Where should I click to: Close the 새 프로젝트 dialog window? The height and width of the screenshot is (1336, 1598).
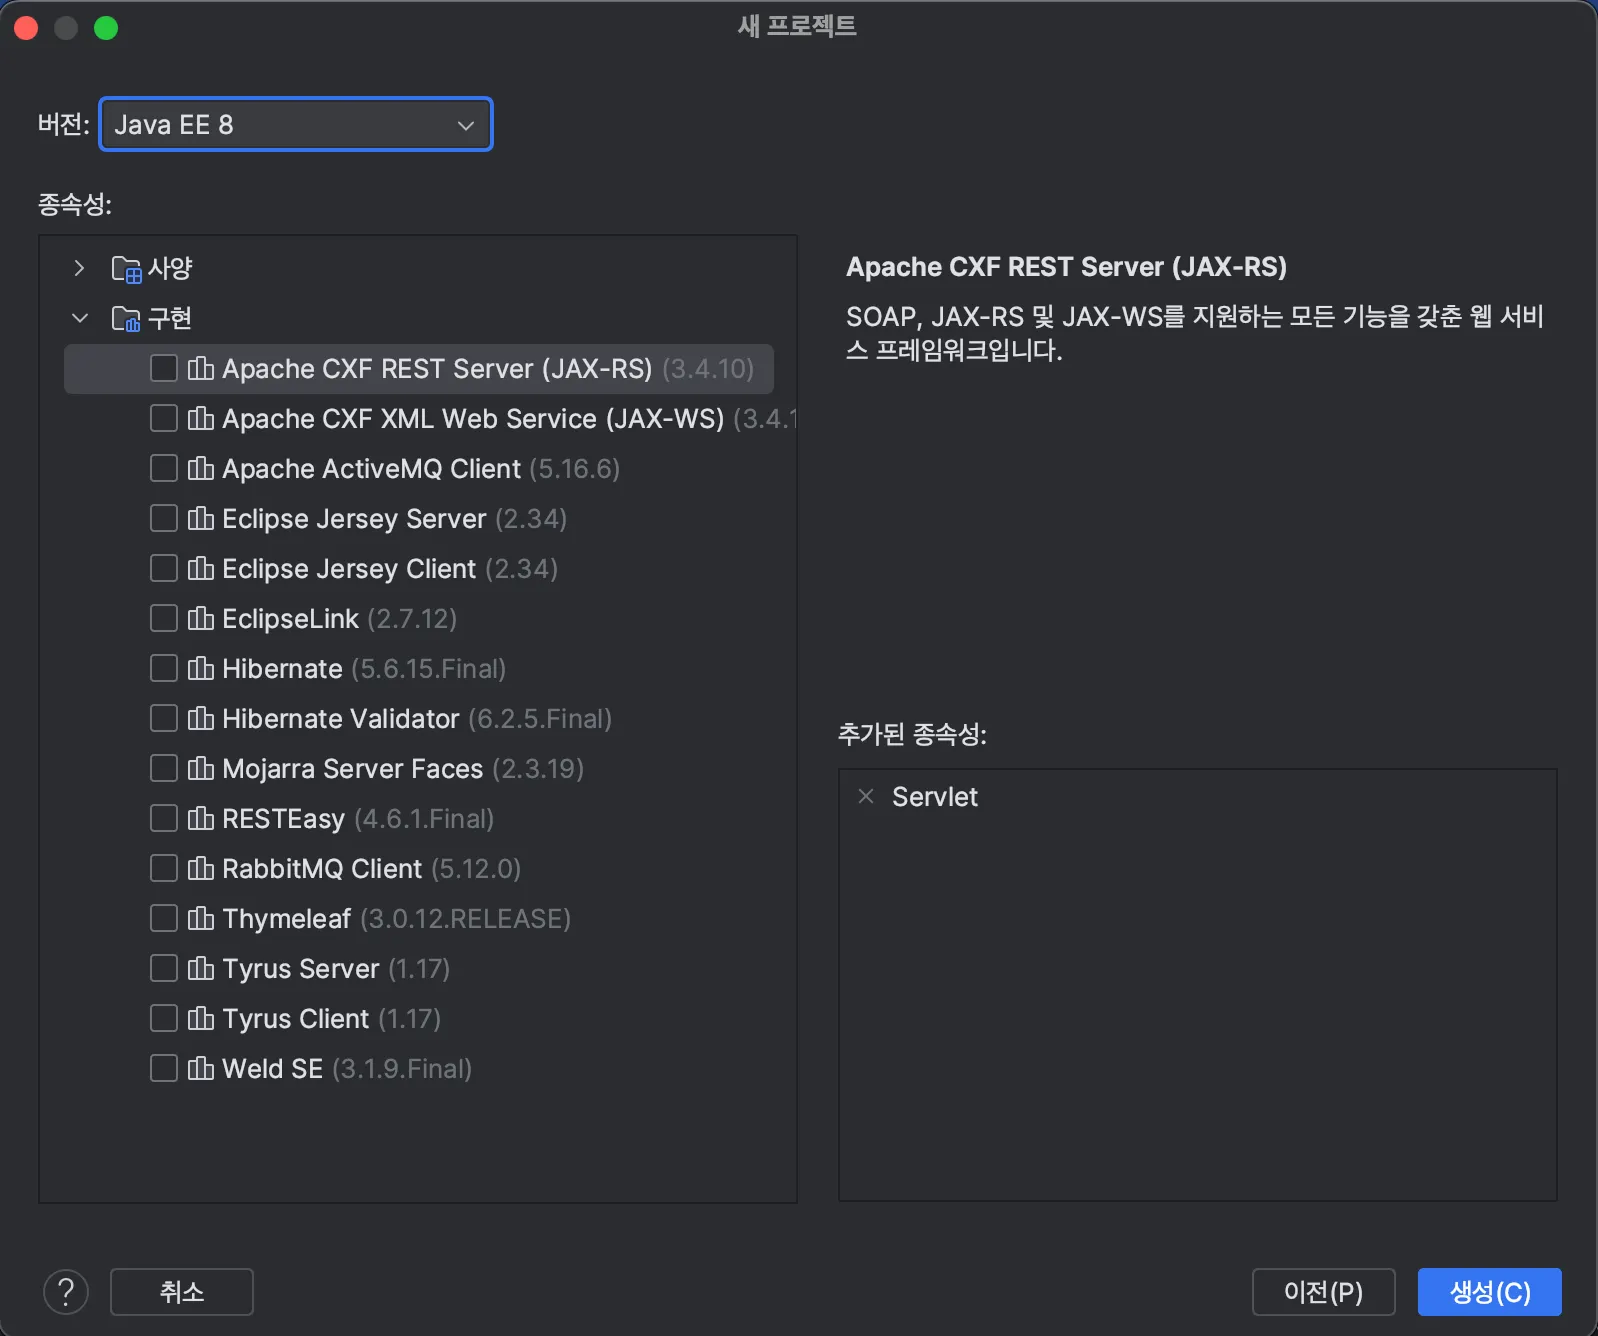coord(26,28)
